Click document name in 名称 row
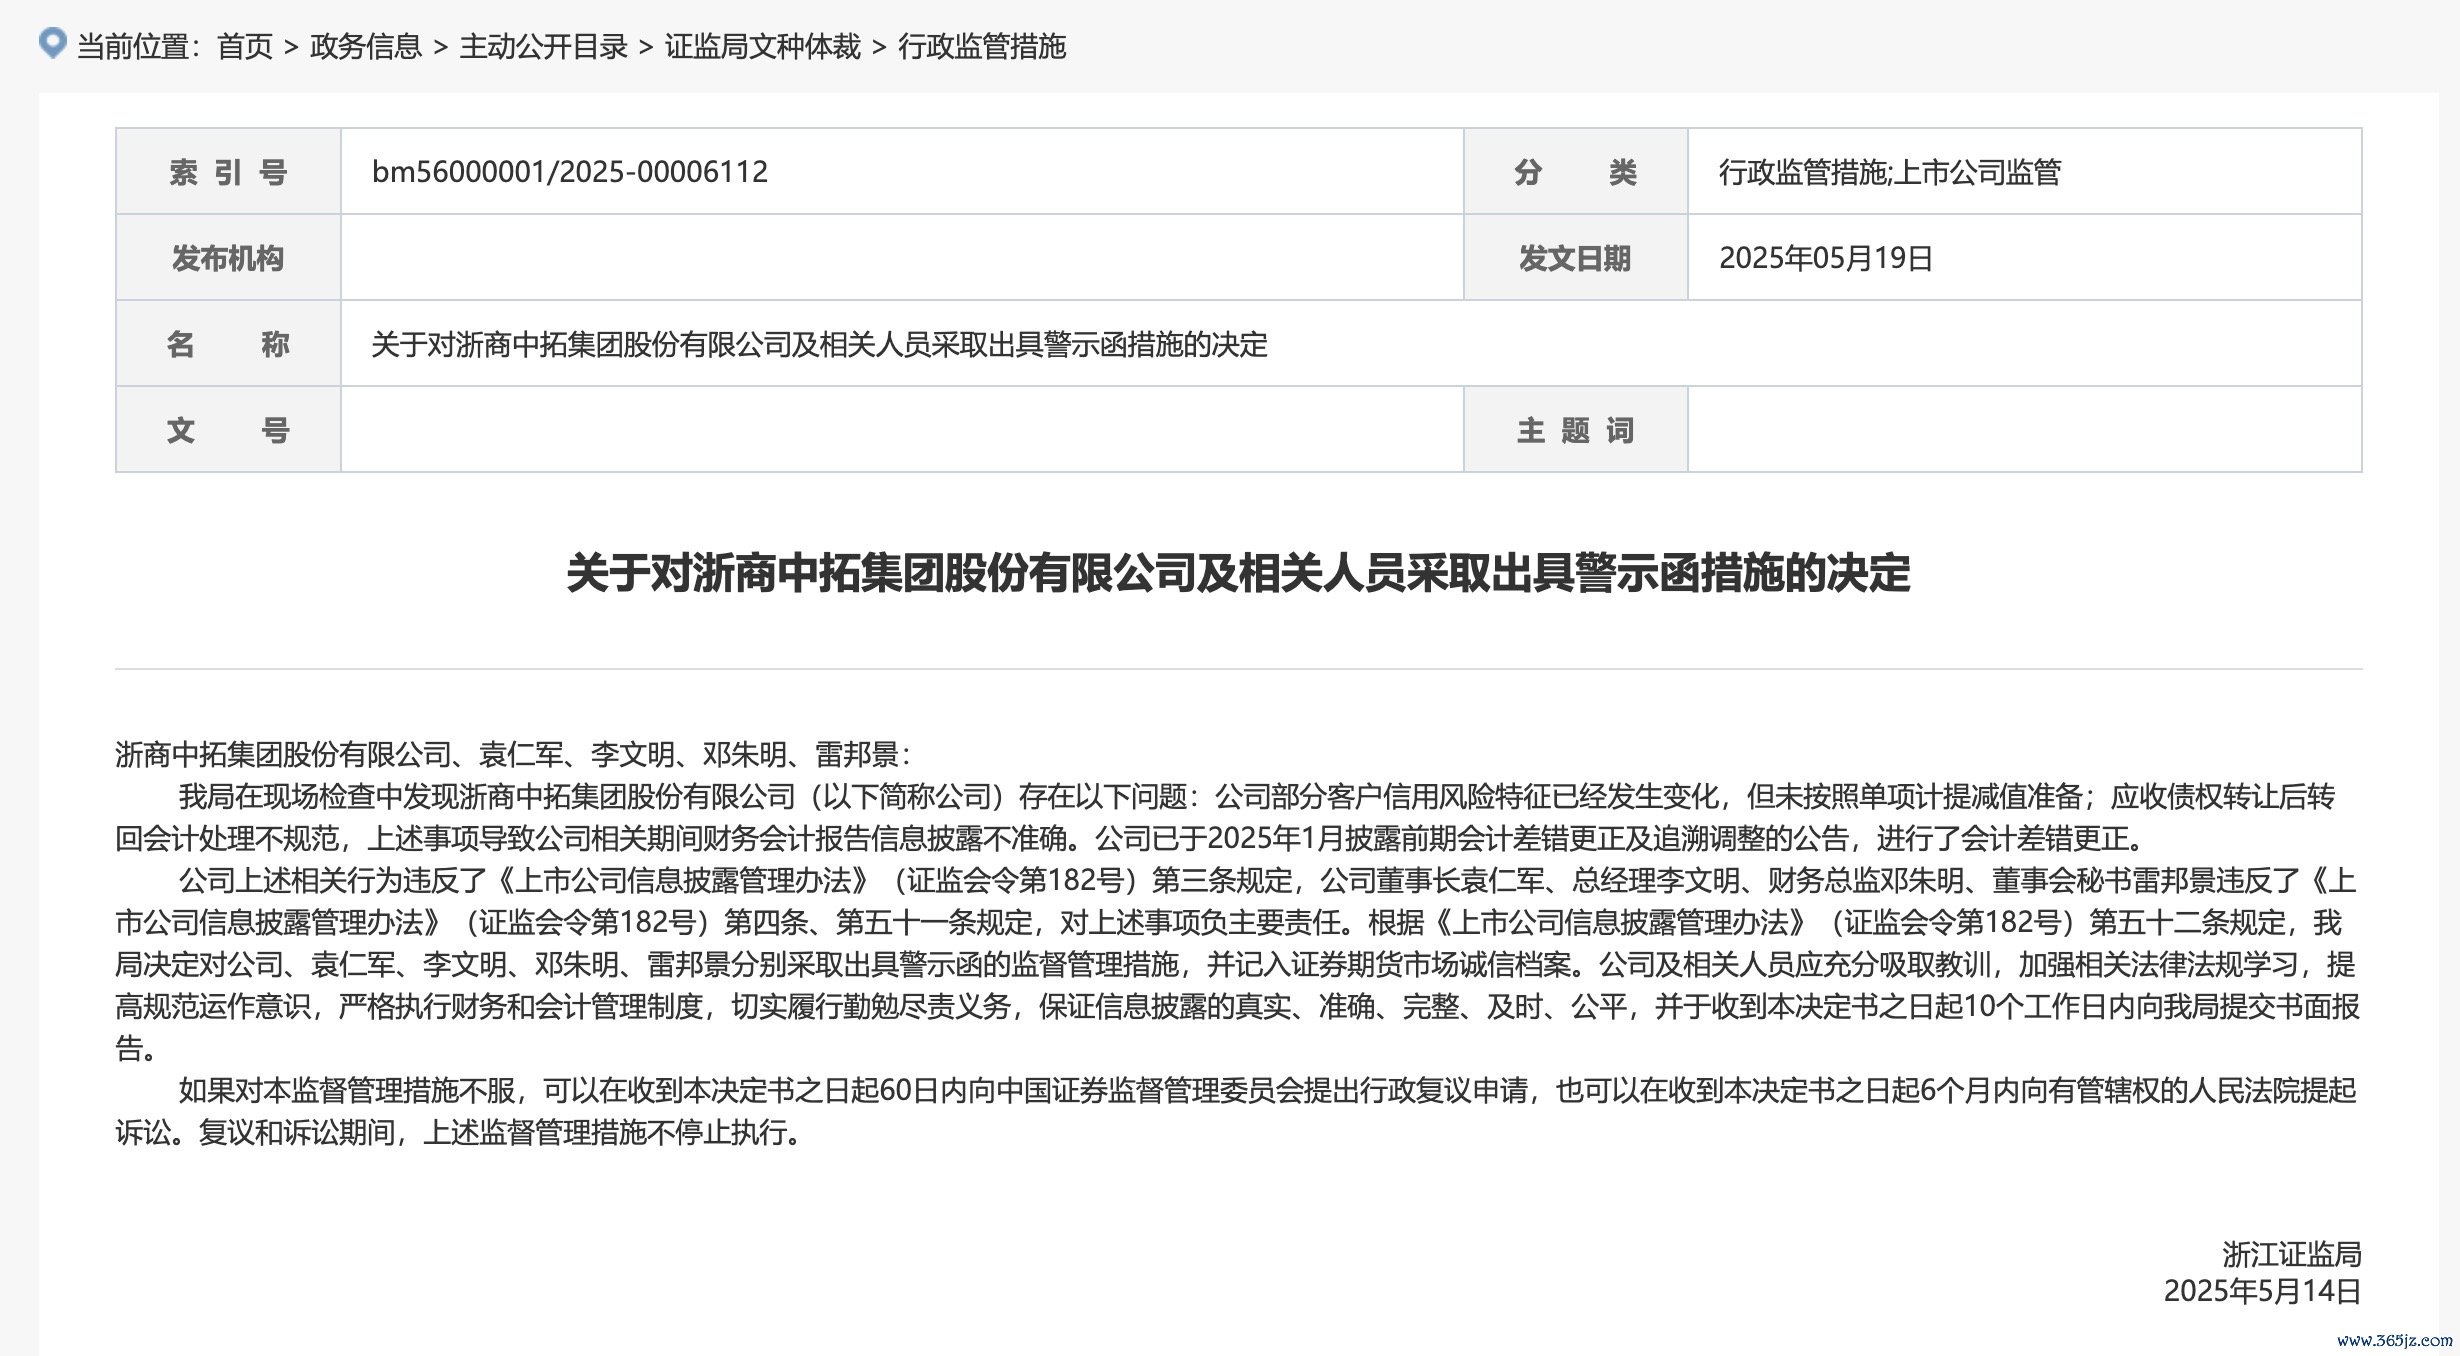Screen dimensions: 2460x1356 (x=819, y=345)
